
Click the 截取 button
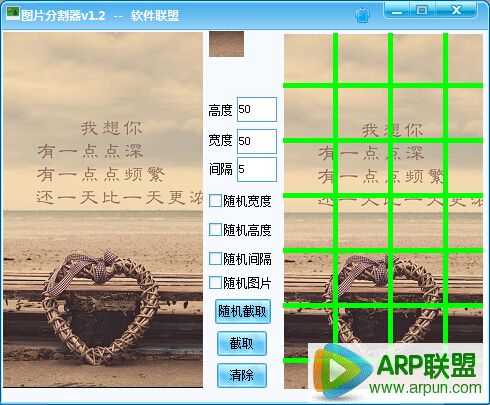(x=242, y=343)
